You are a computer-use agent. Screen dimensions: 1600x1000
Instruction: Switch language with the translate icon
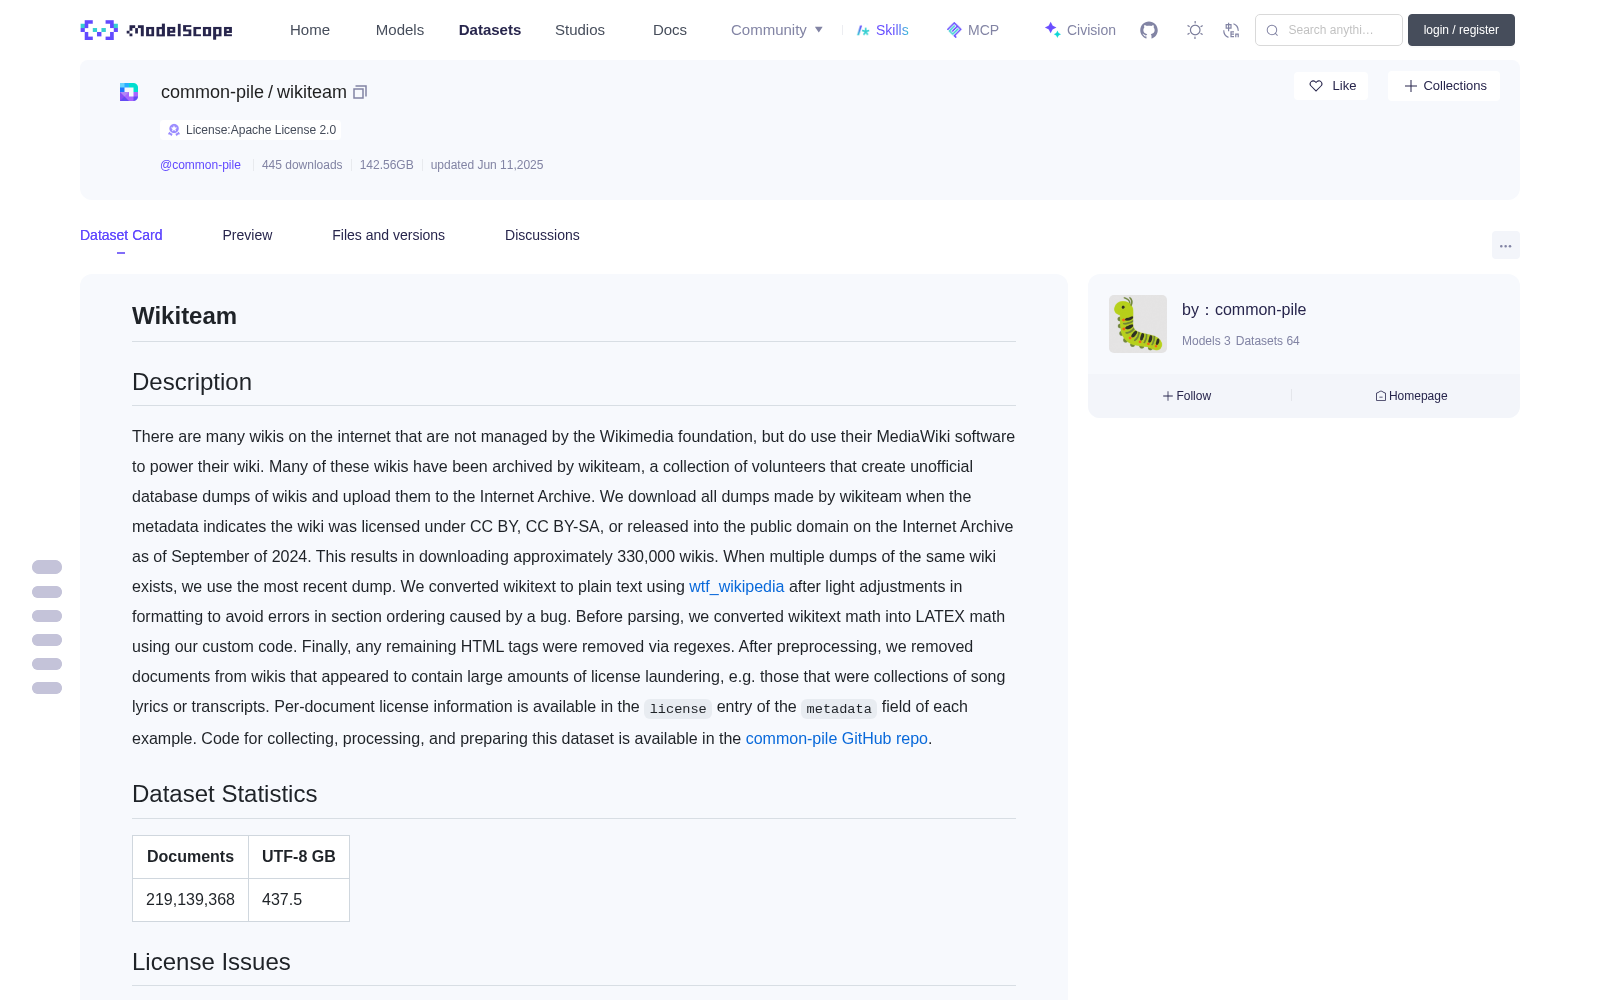click(1231, 30)
